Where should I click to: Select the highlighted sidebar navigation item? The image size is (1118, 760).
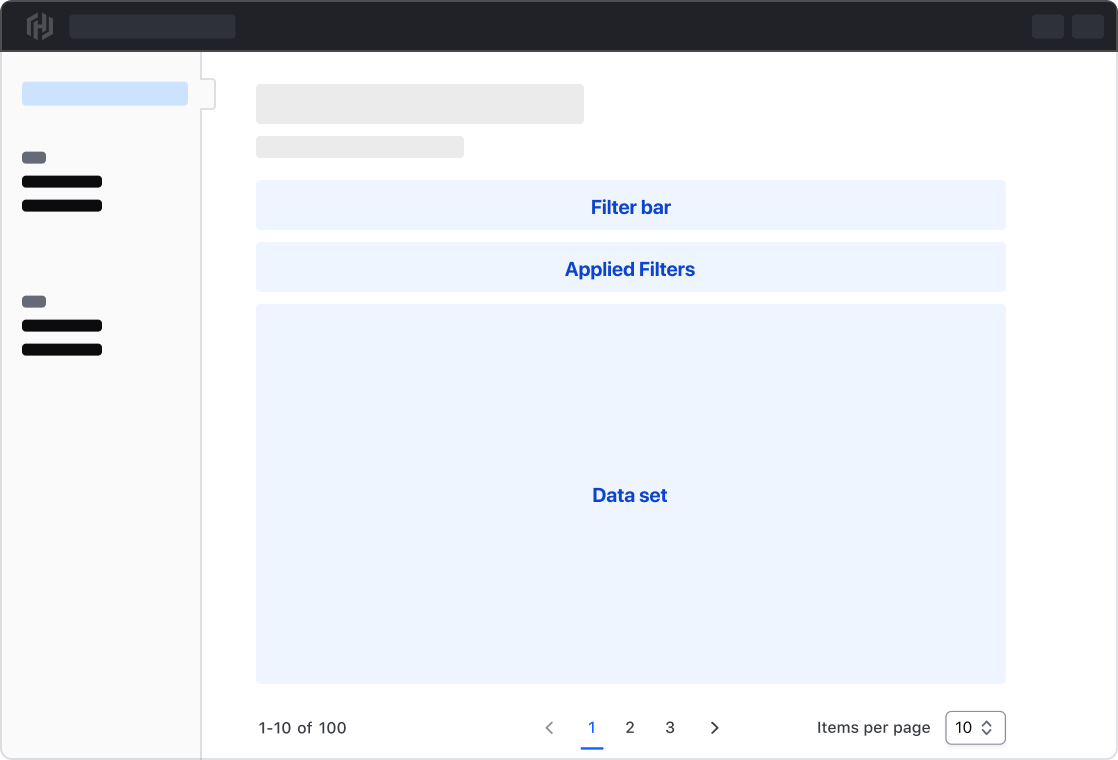(x=104, y=92)
